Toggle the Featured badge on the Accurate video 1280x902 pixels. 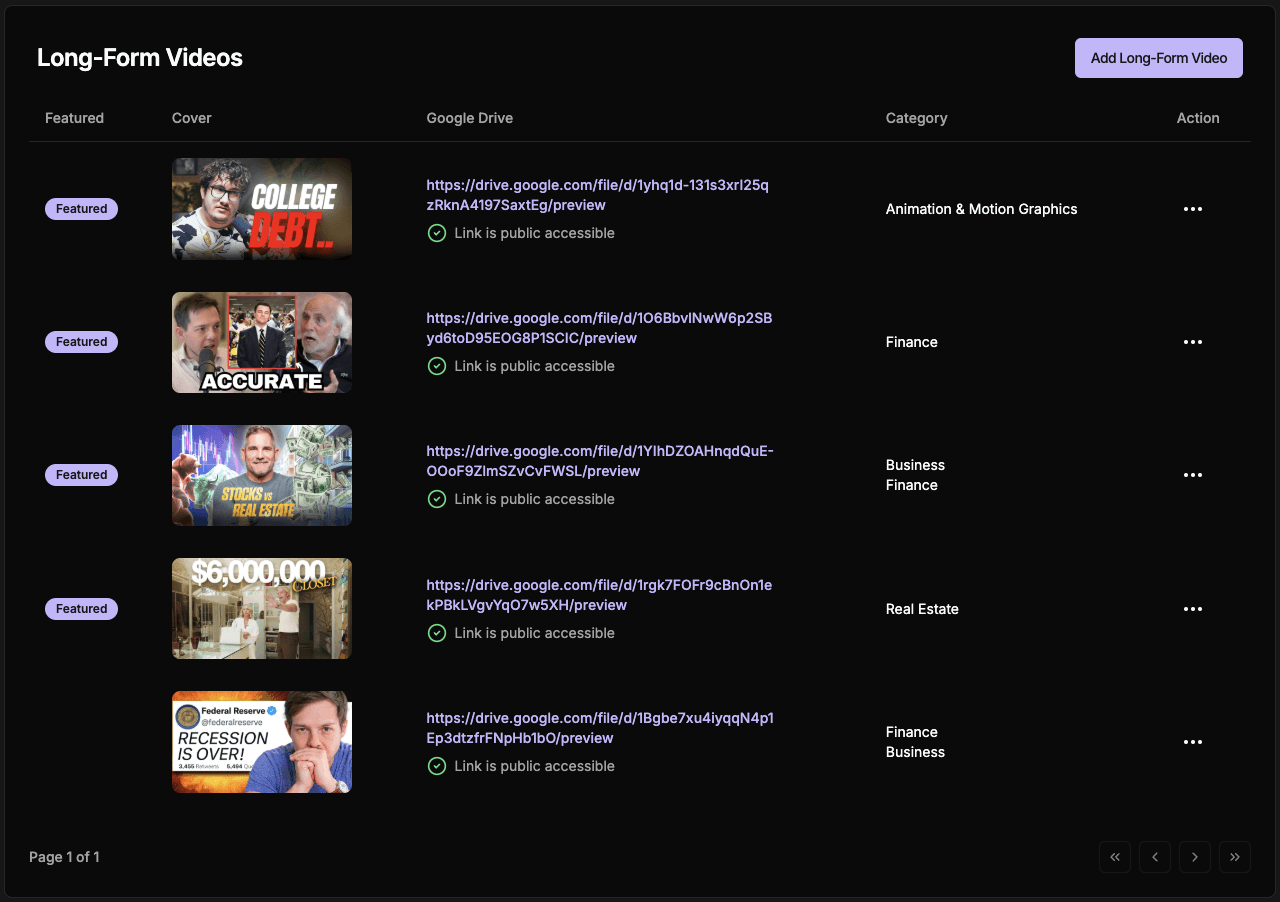point(81,341)
